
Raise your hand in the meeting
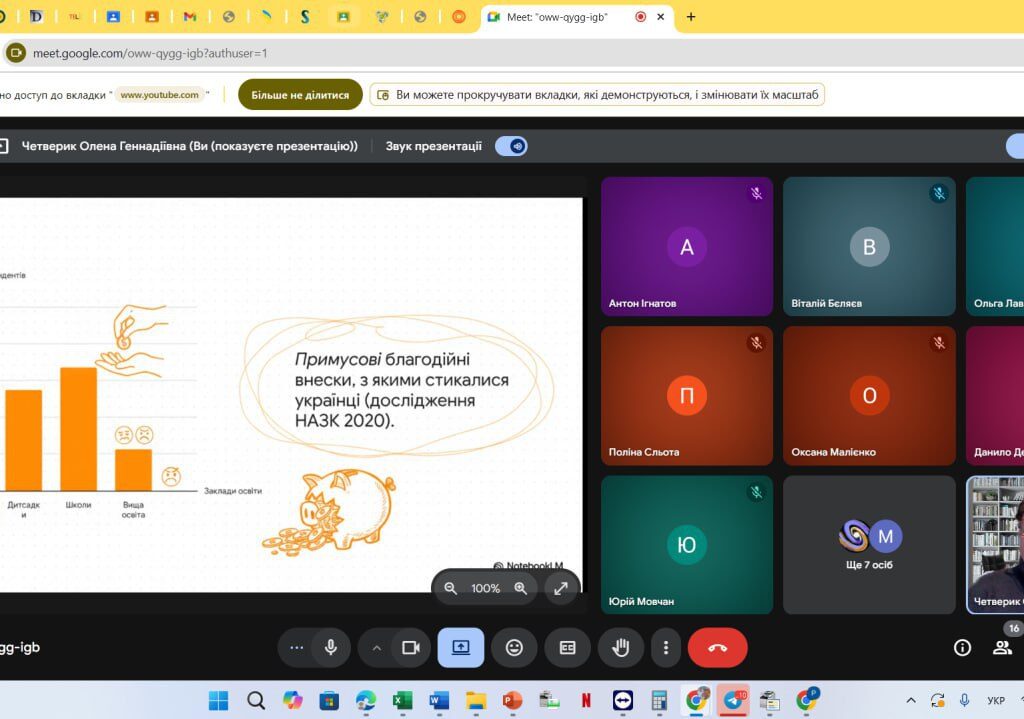click(x=621, y=647)
